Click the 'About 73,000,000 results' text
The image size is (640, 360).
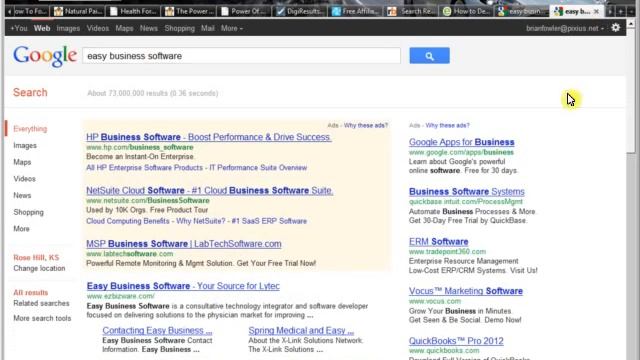pyautogui.click(x=153, y=93)
